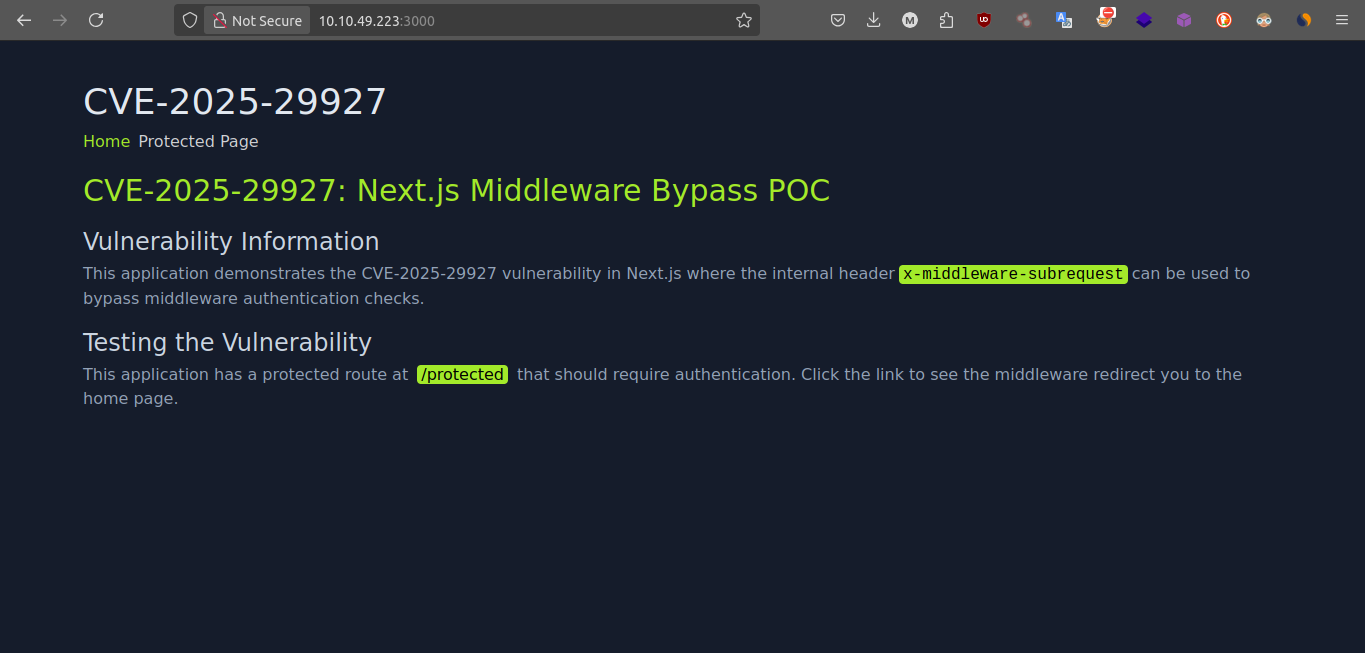
Task: Click the Home navigation link
Action: coord(106,141)
